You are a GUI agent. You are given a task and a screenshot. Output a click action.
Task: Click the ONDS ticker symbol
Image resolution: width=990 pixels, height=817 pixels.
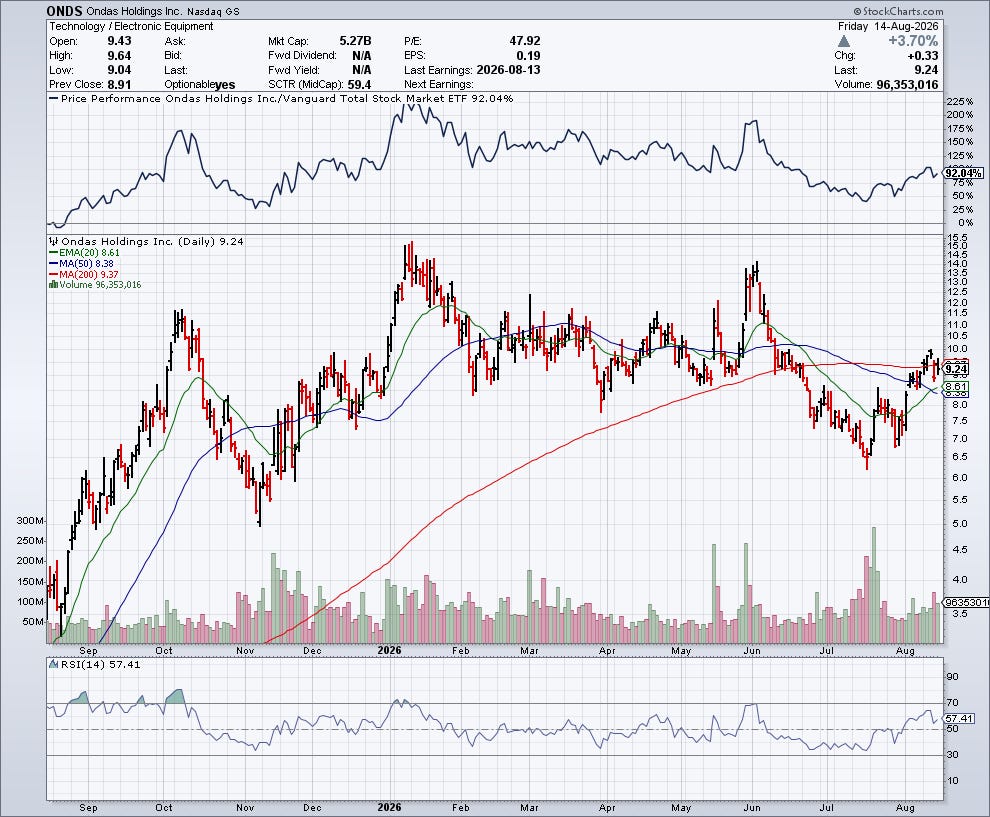click(64, 11)
